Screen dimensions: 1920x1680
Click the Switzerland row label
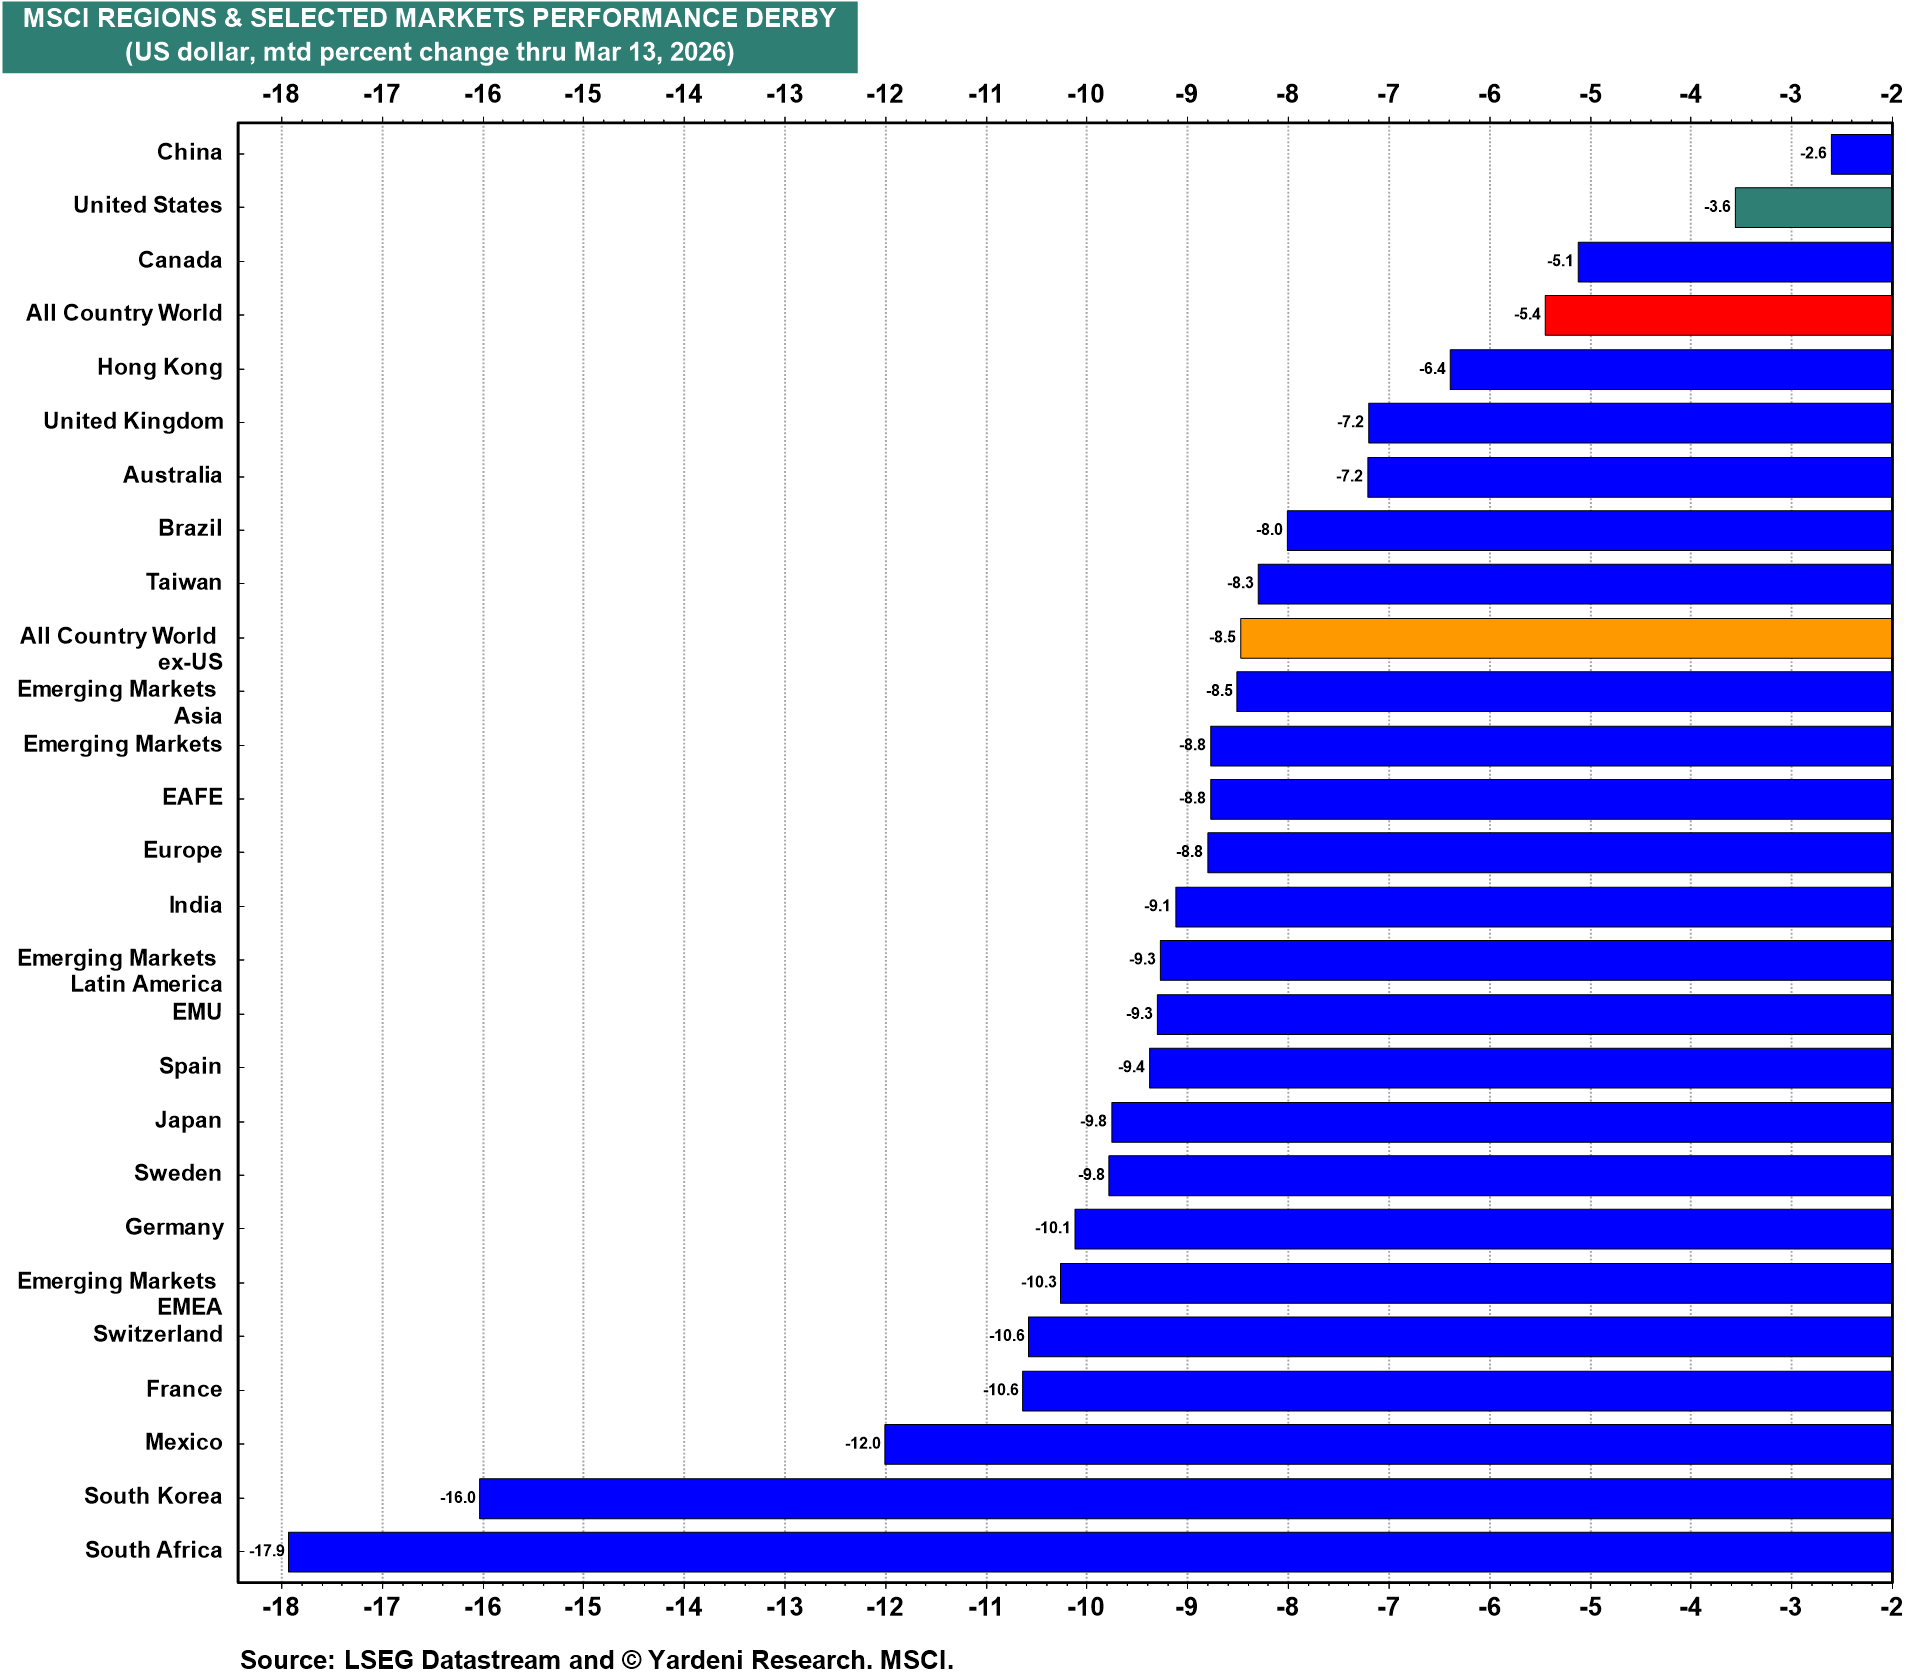click(157, 1334)
